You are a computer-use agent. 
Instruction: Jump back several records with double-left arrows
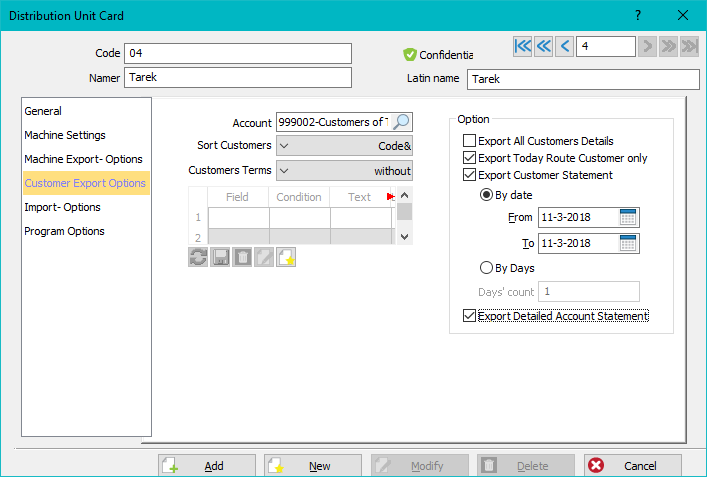544,46
